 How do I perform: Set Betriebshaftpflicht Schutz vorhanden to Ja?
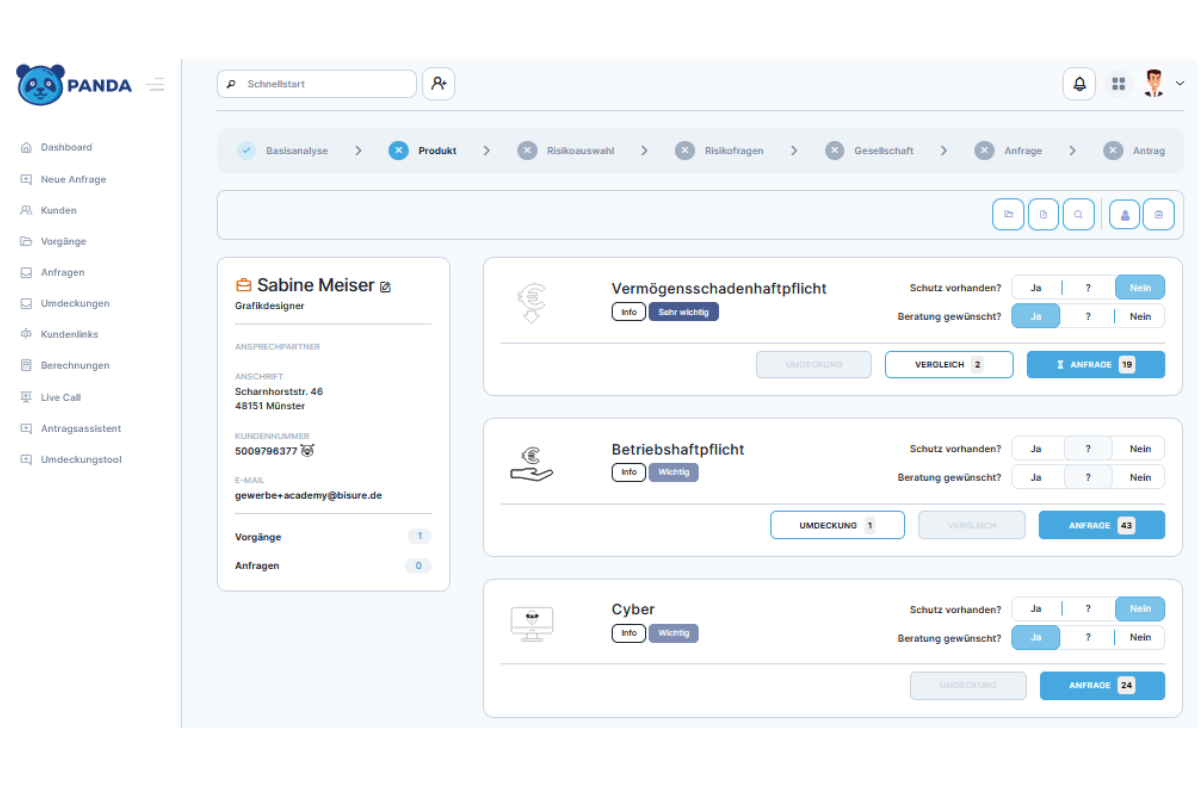coord(1036,449)
